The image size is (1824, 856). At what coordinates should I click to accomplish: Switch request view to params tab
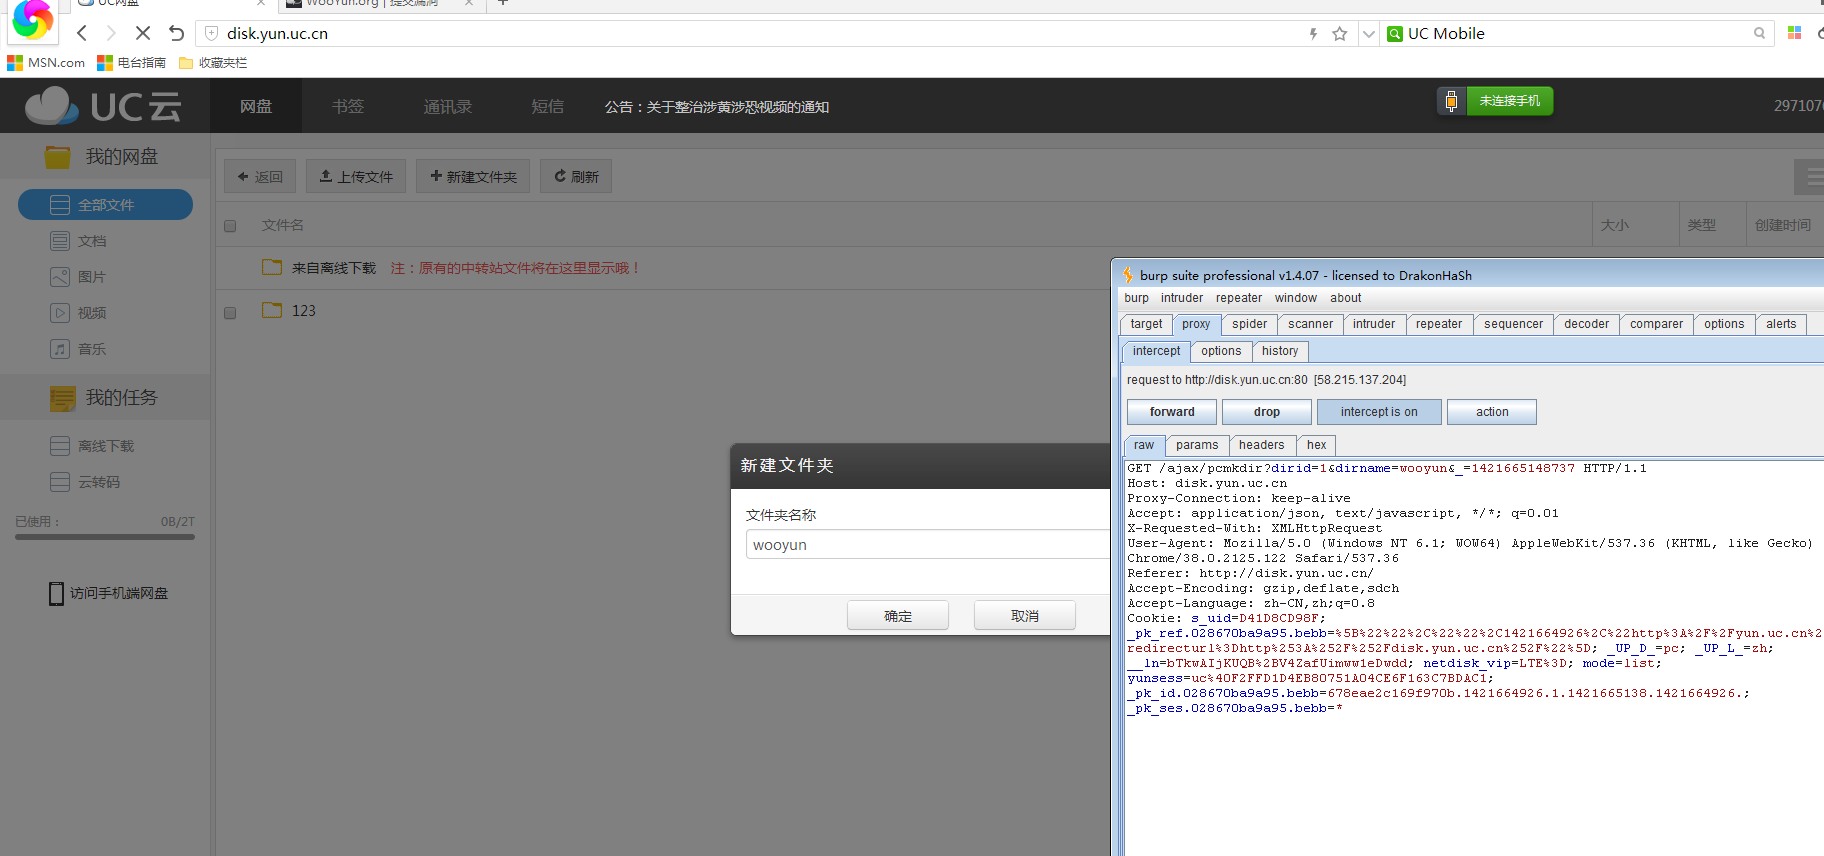[1197, 445]
